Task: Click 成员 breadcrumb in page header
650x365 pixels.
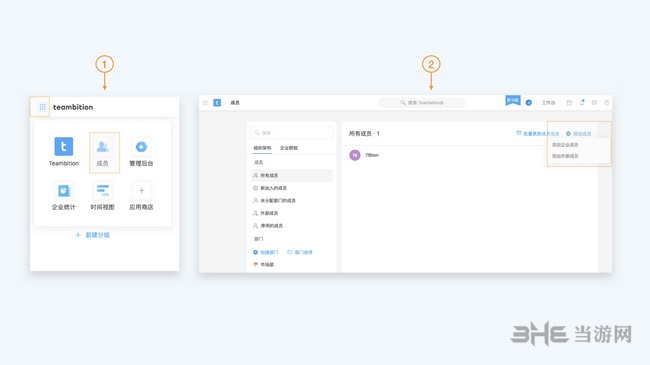Action: coord(235,102)
